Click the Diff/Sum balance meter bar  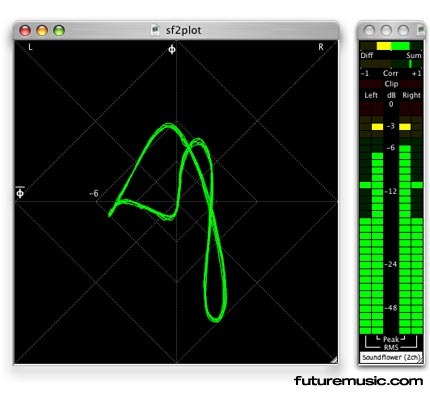pos(391,46)
